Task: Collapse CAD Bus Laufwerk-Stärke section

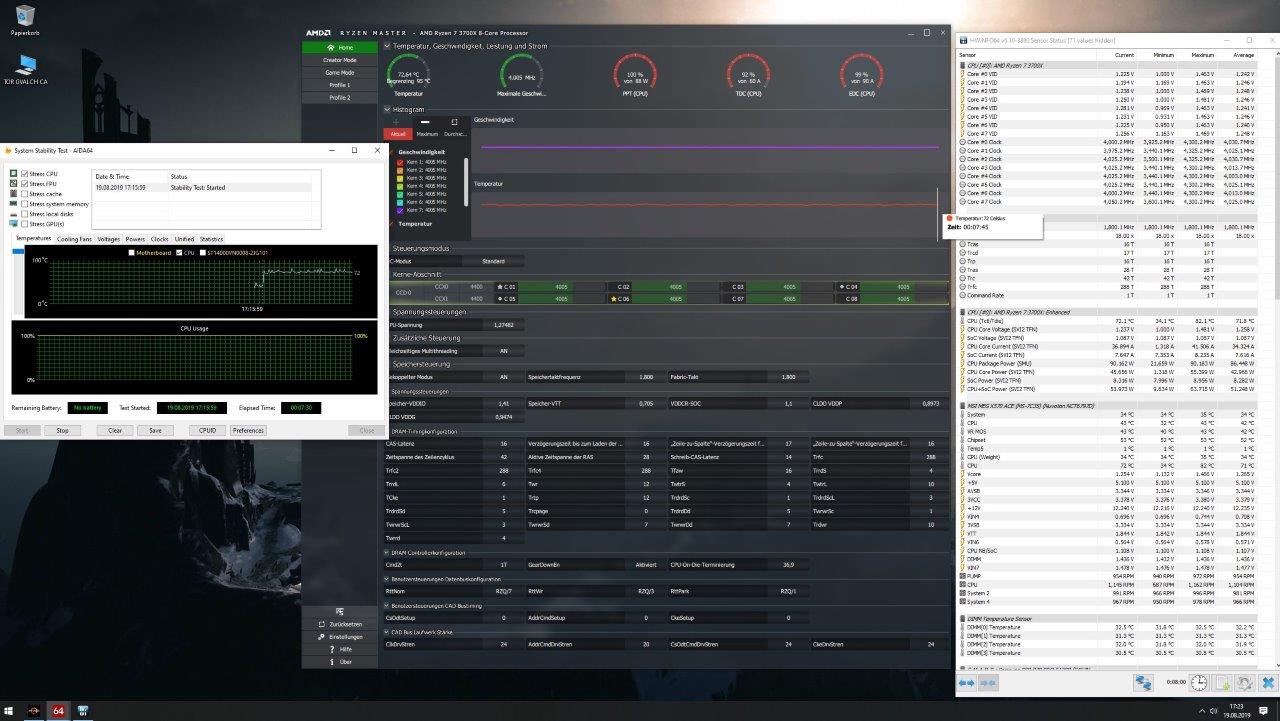Action: [x=387, y=632]
